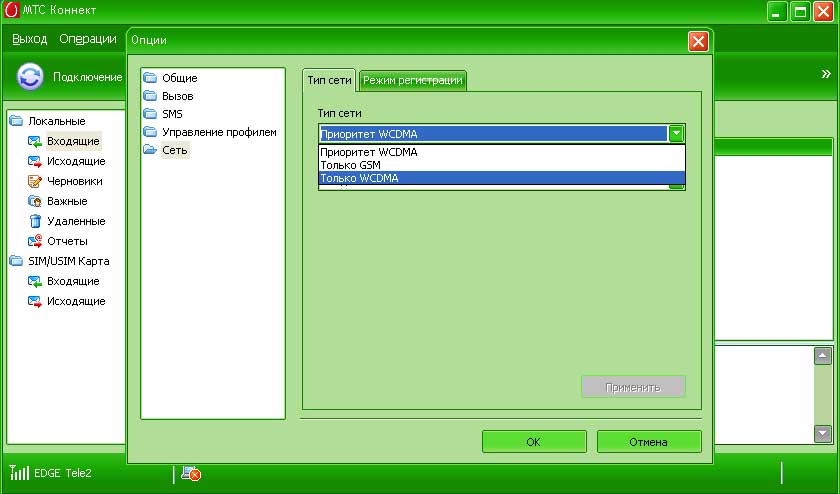The height and width of the screenshot is (494, 840).
Task: Click the EDGE Tele2 status text
Action: point(63,473)
